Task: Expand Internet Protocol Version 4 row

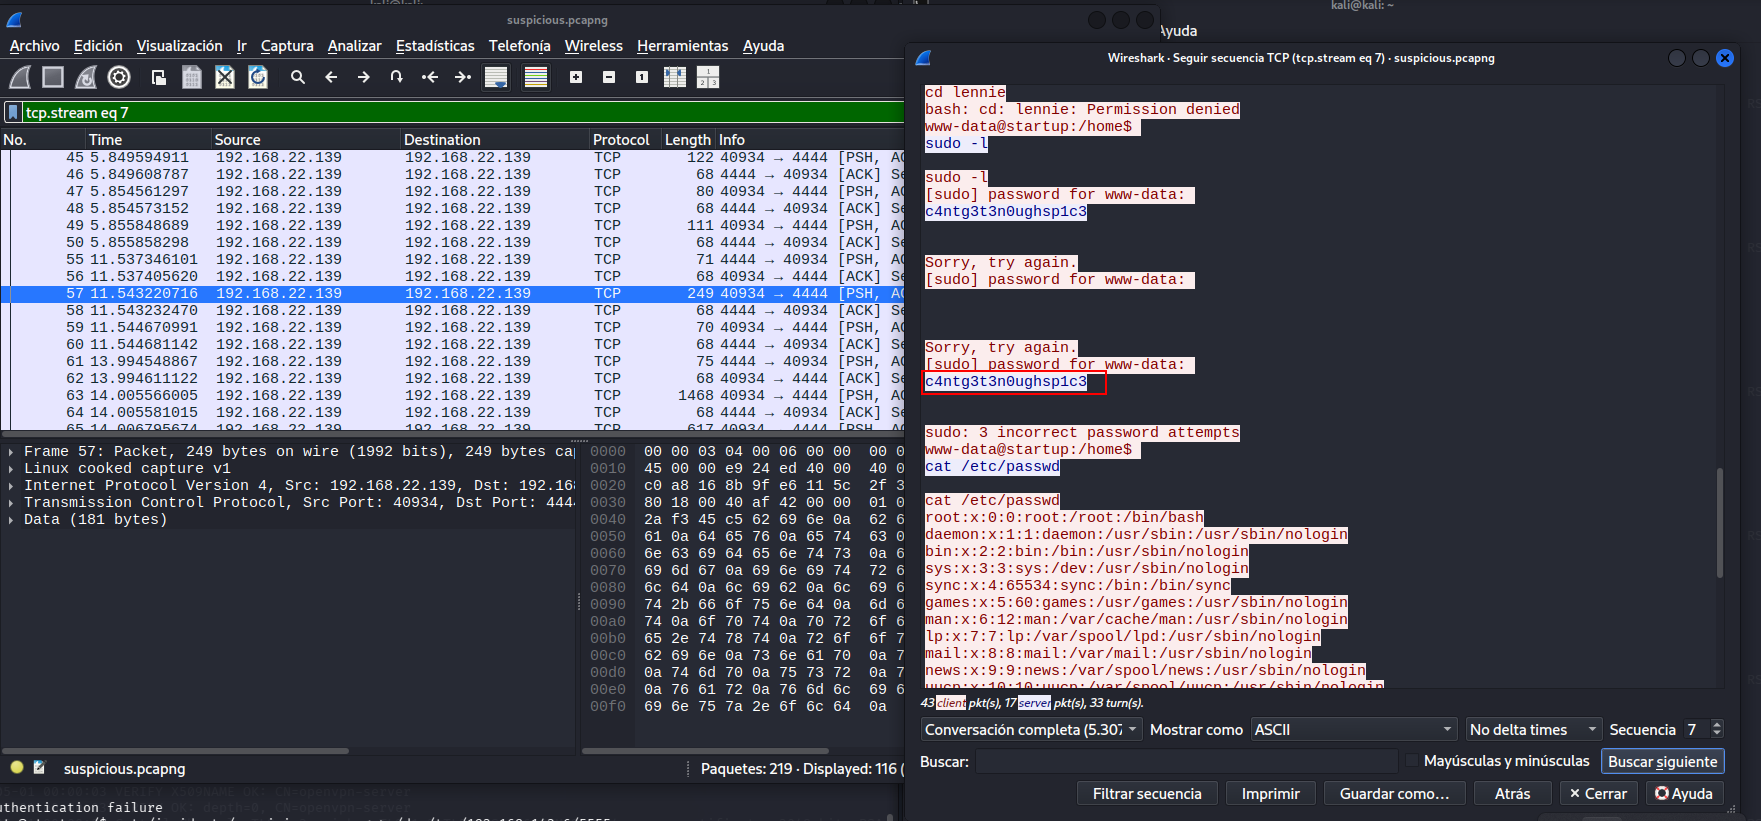Action: click(x=11, y=486)
